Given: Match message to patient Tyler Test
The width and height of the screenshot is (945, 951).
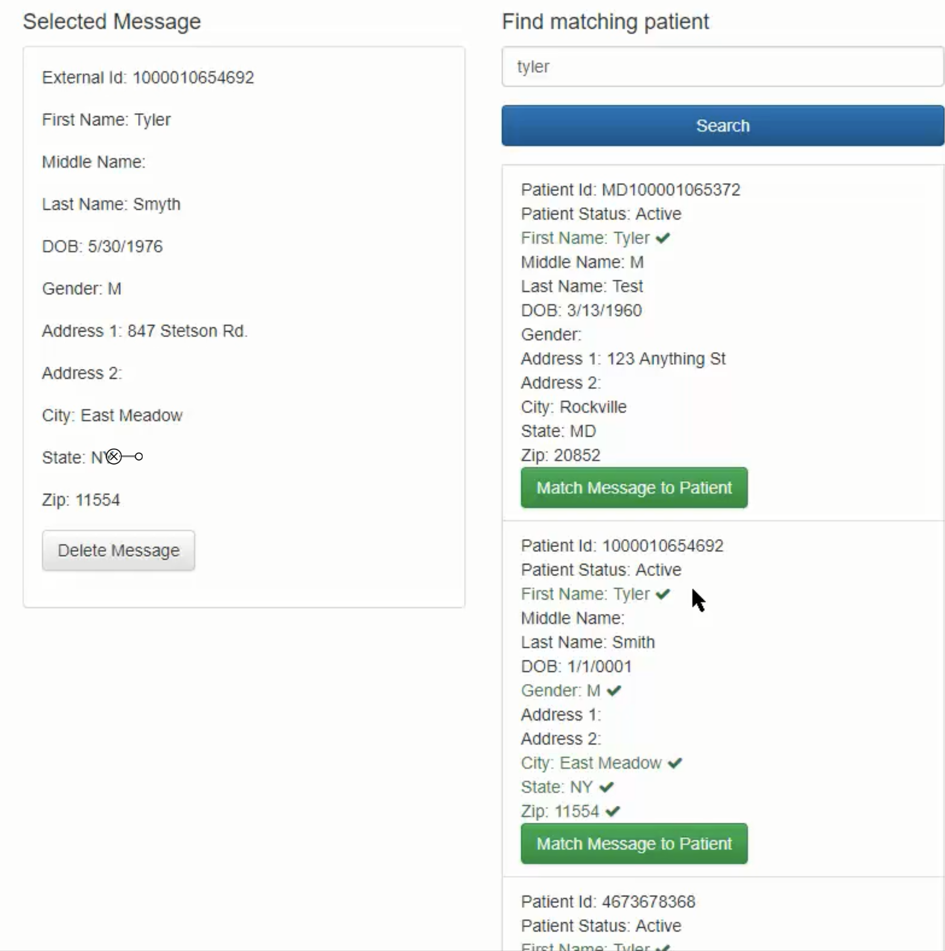Looking at the screenshot, I should click(634, 488).
